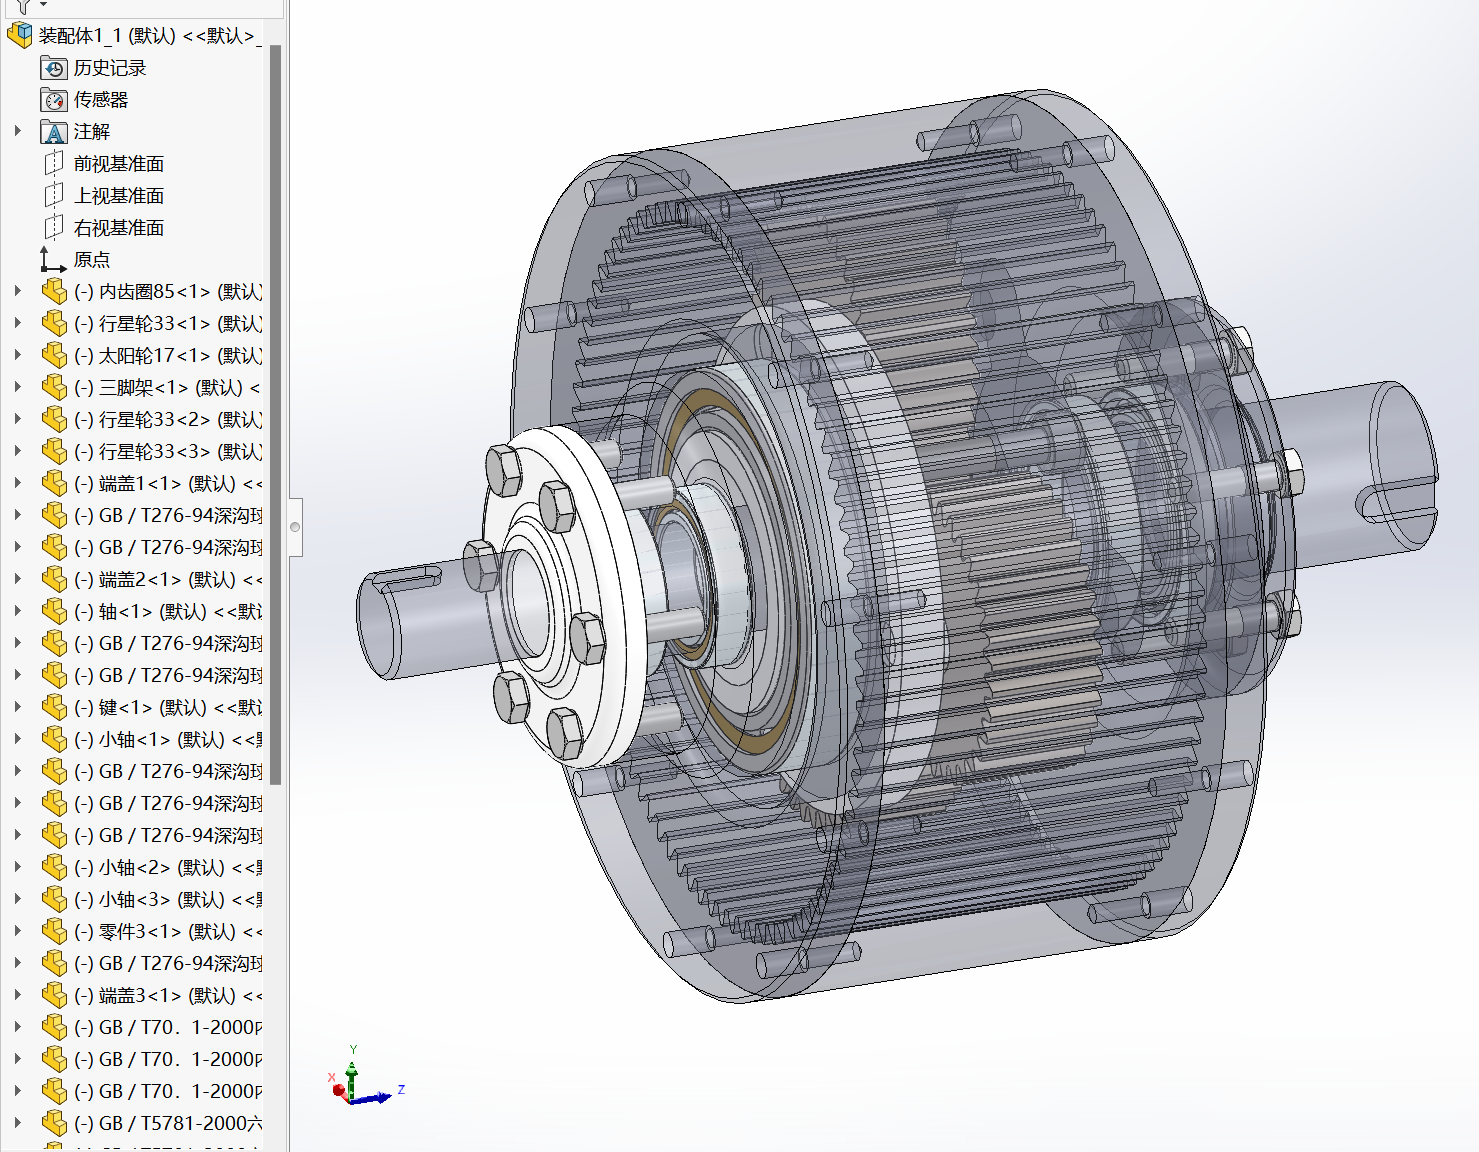This screenshot has height=1152, width=1479.
Task: Click the 内齿圈85<1> part icon
Action: coord(54,292)
